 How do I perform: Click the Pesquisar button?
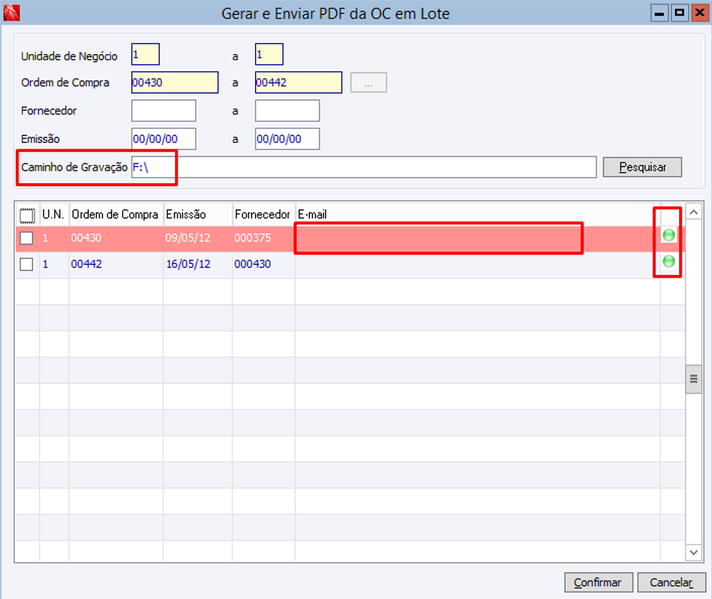coord(642,167)
